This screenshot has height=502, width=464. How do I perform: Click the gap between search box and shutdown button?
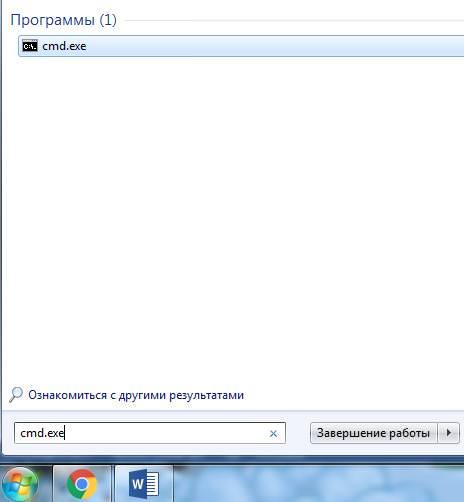coord(298,433)
